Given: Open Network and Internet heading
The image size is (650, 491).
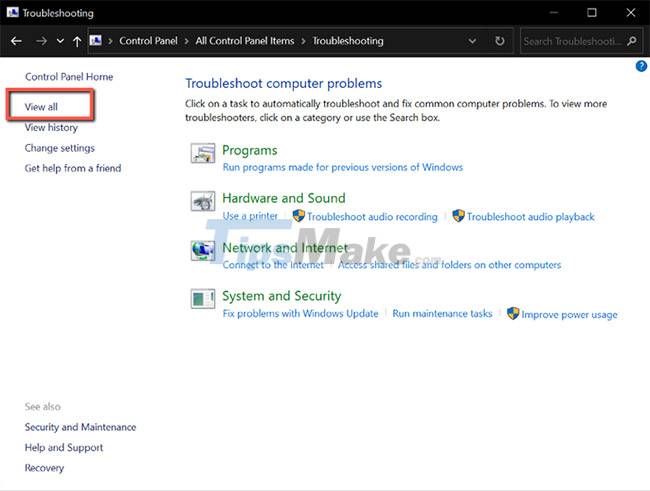Looking at the screenshot, I should (x=285, y=248).
